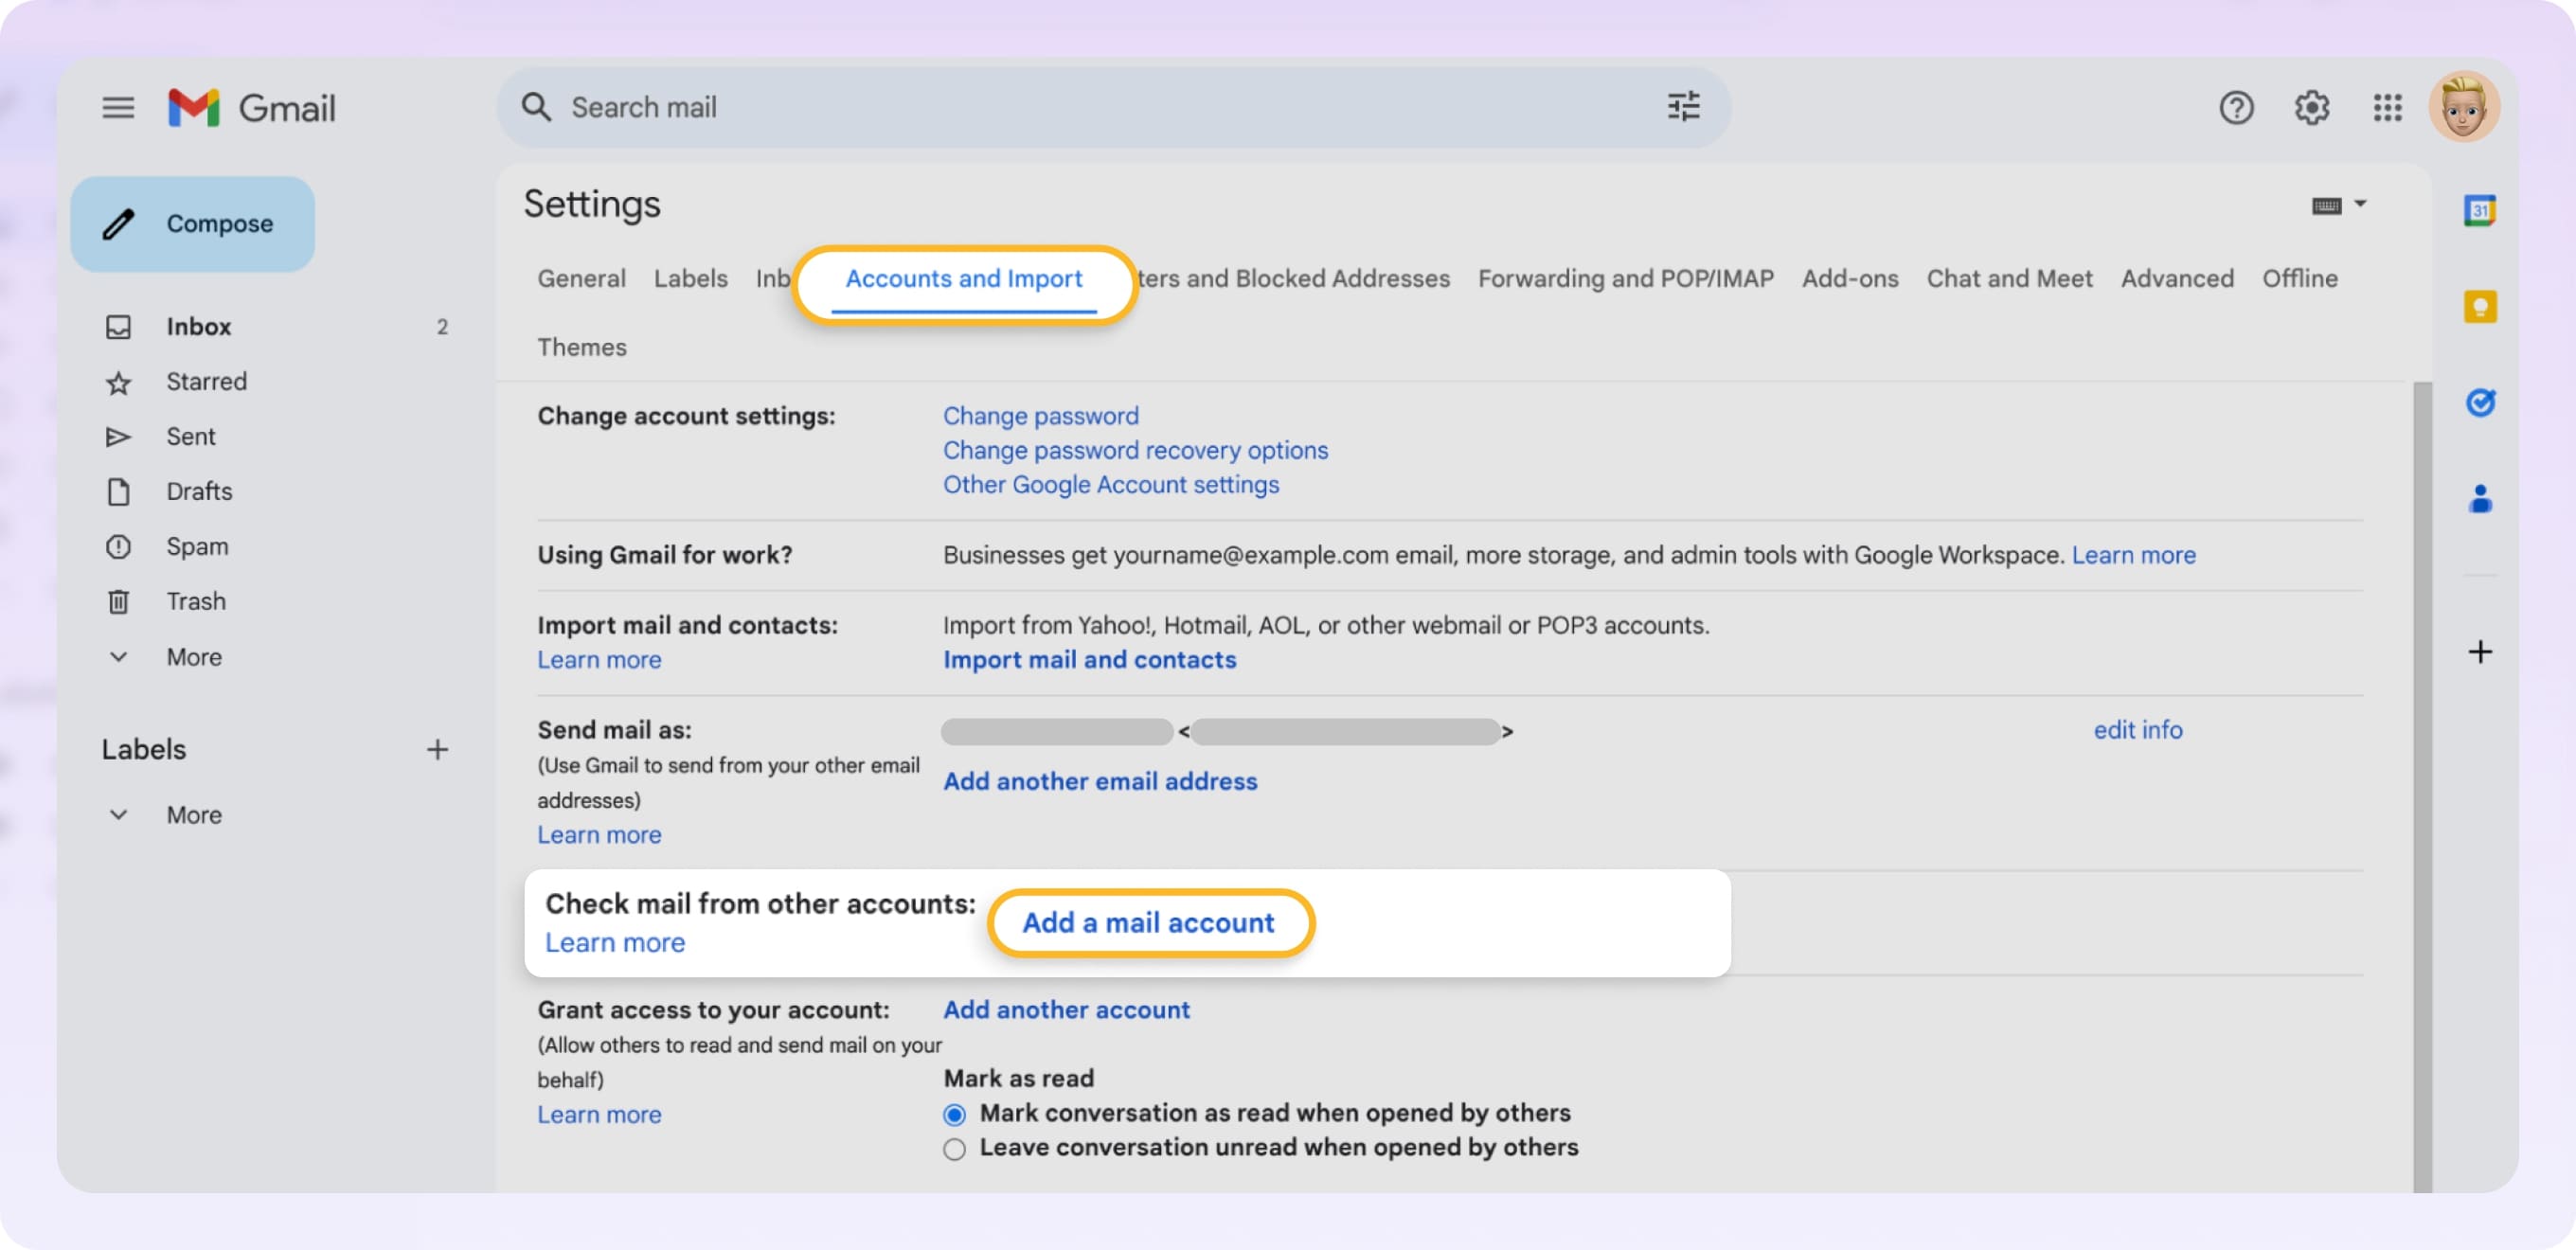Open search options filter icon

1683,107
